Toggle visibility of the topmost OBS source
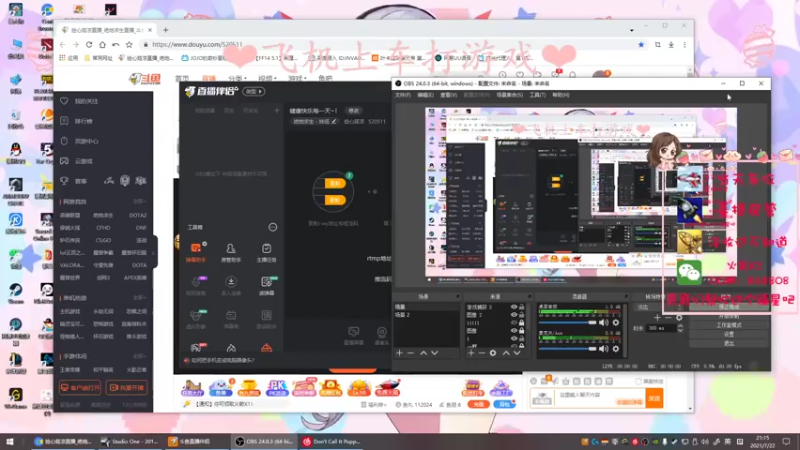The image size is (800, 450). point(514,307)
